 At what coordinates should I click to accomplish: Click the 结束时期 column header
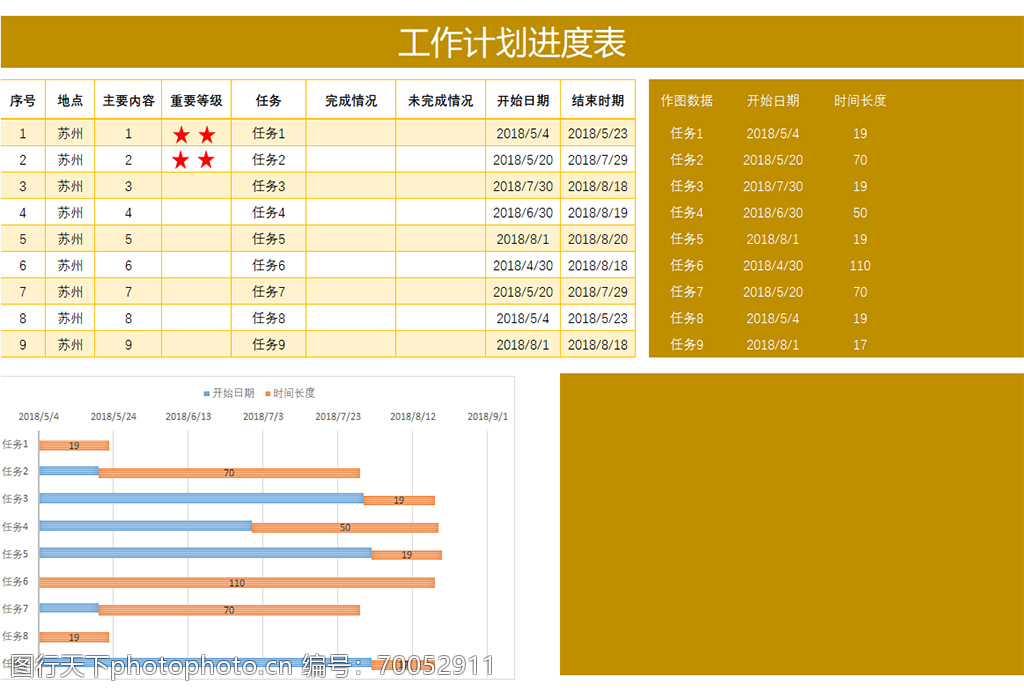coord(598,101)
